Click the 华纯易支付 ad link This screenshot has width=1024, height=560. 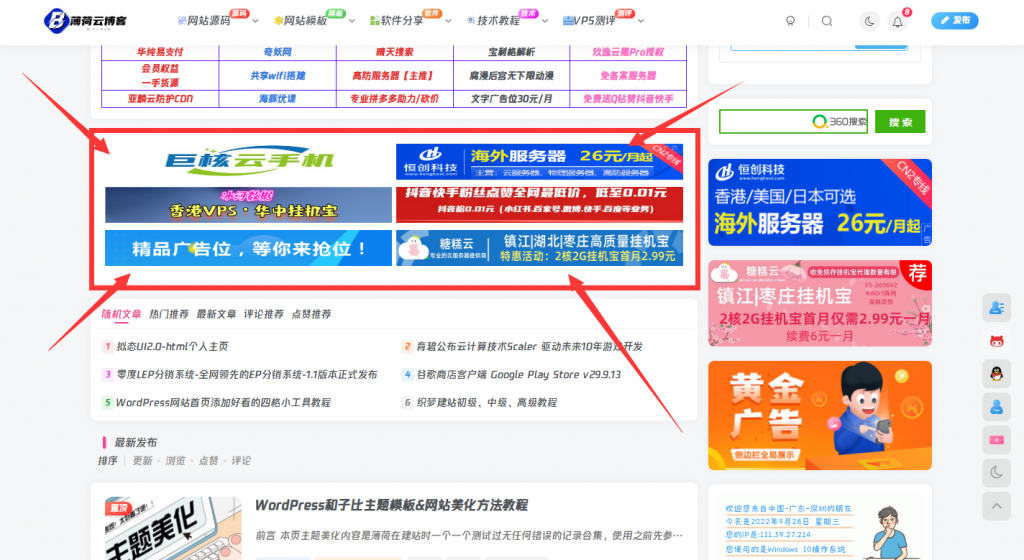pos(160,52)
